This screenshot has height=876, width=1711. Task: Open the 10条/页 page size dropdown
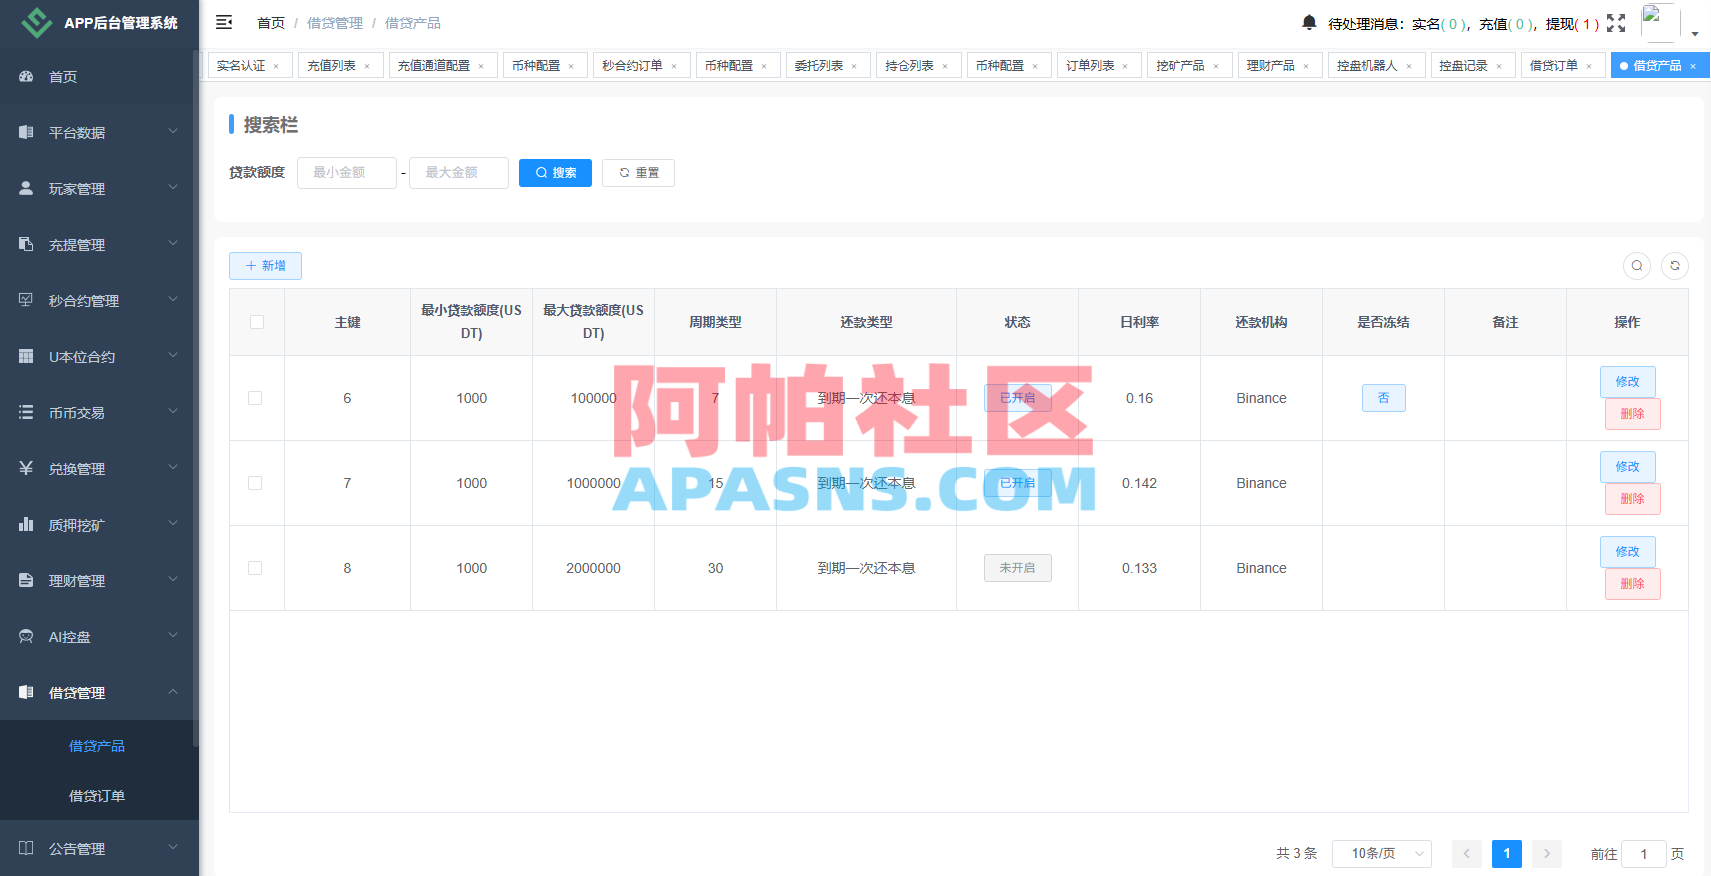pos(1381,854)
